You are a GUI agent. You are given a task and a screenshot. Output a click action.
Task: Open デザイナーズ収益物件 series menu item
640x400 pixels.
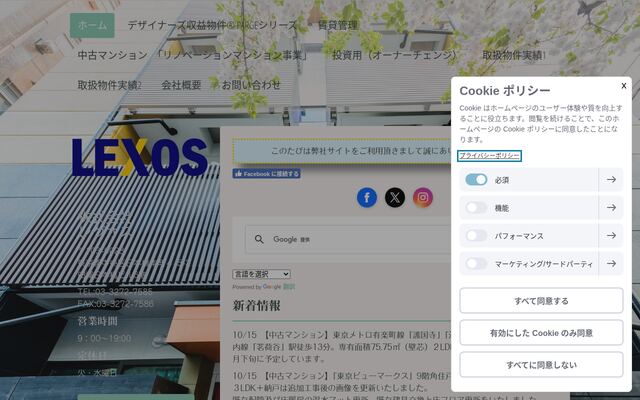pyautogui.click(x=212, y=25)
